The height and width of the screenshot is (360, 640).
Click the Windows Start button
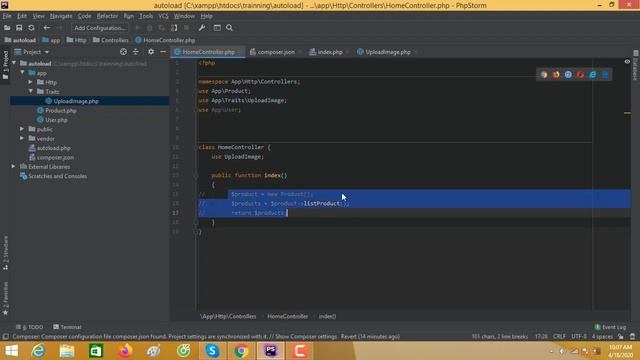coord(11,351)
